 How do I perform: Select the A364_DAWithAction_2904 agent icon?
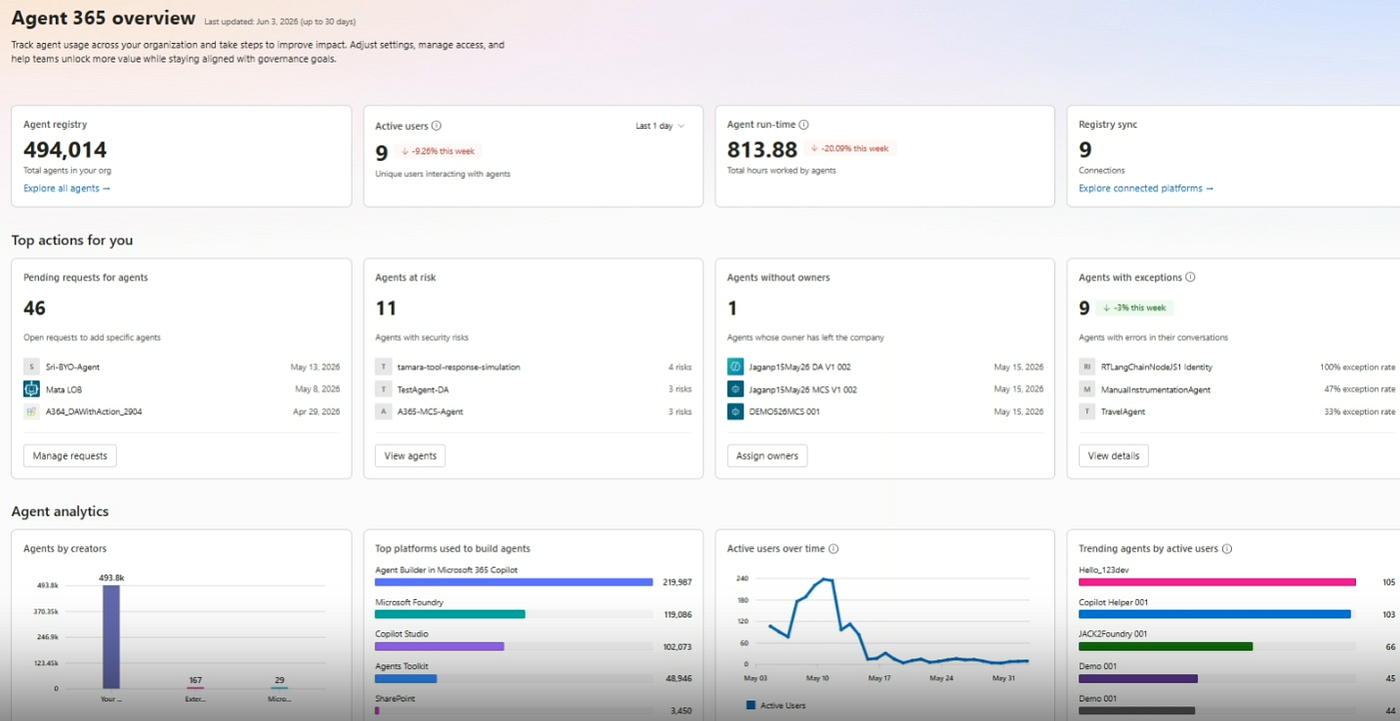[31, 411]
